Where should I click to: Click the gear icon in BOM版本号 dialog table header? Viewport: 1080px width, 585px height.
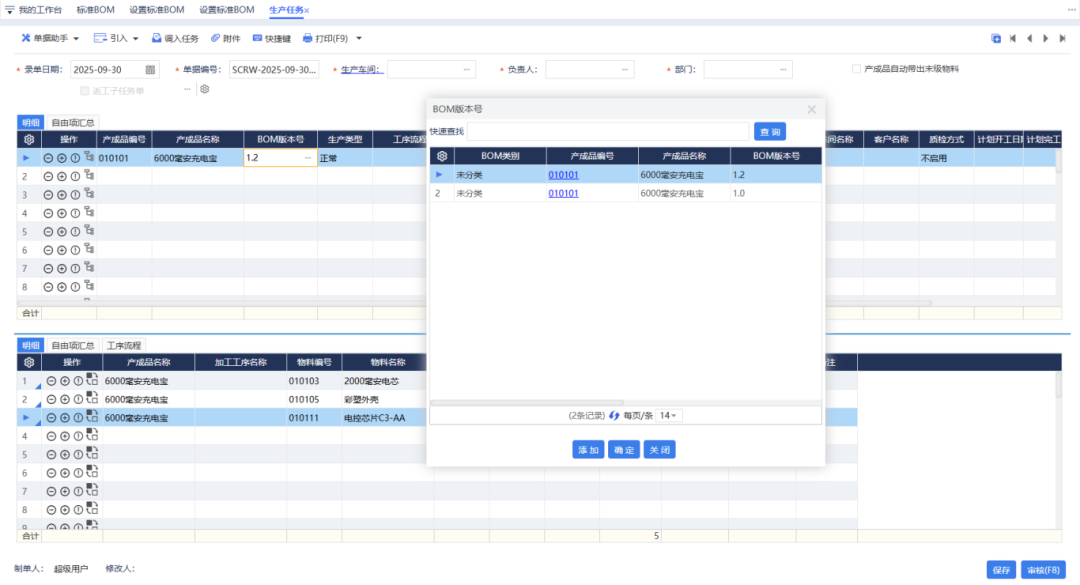(x=442, y=156)
